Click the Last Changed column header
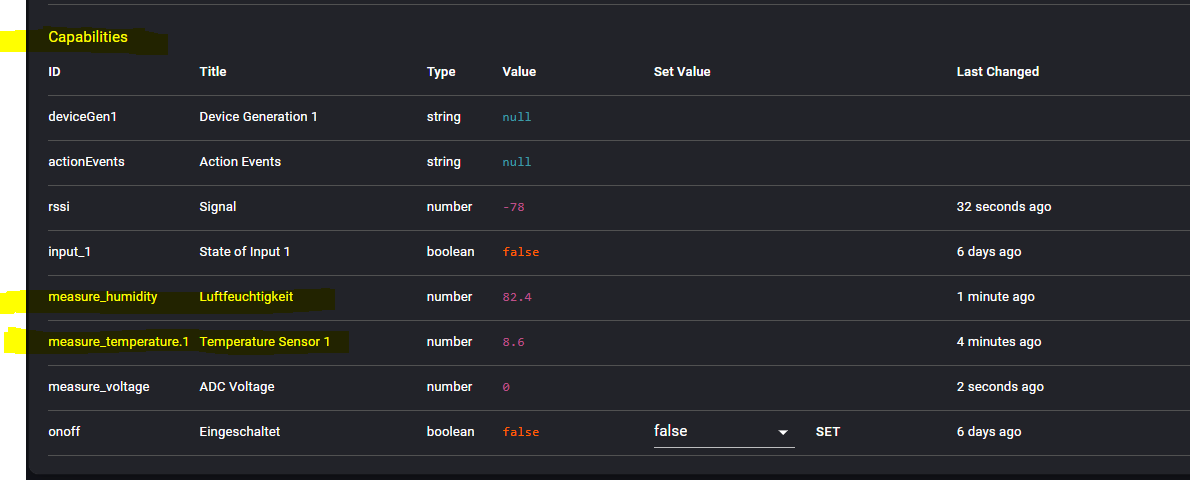1190x480 pixels. (997, 72)
